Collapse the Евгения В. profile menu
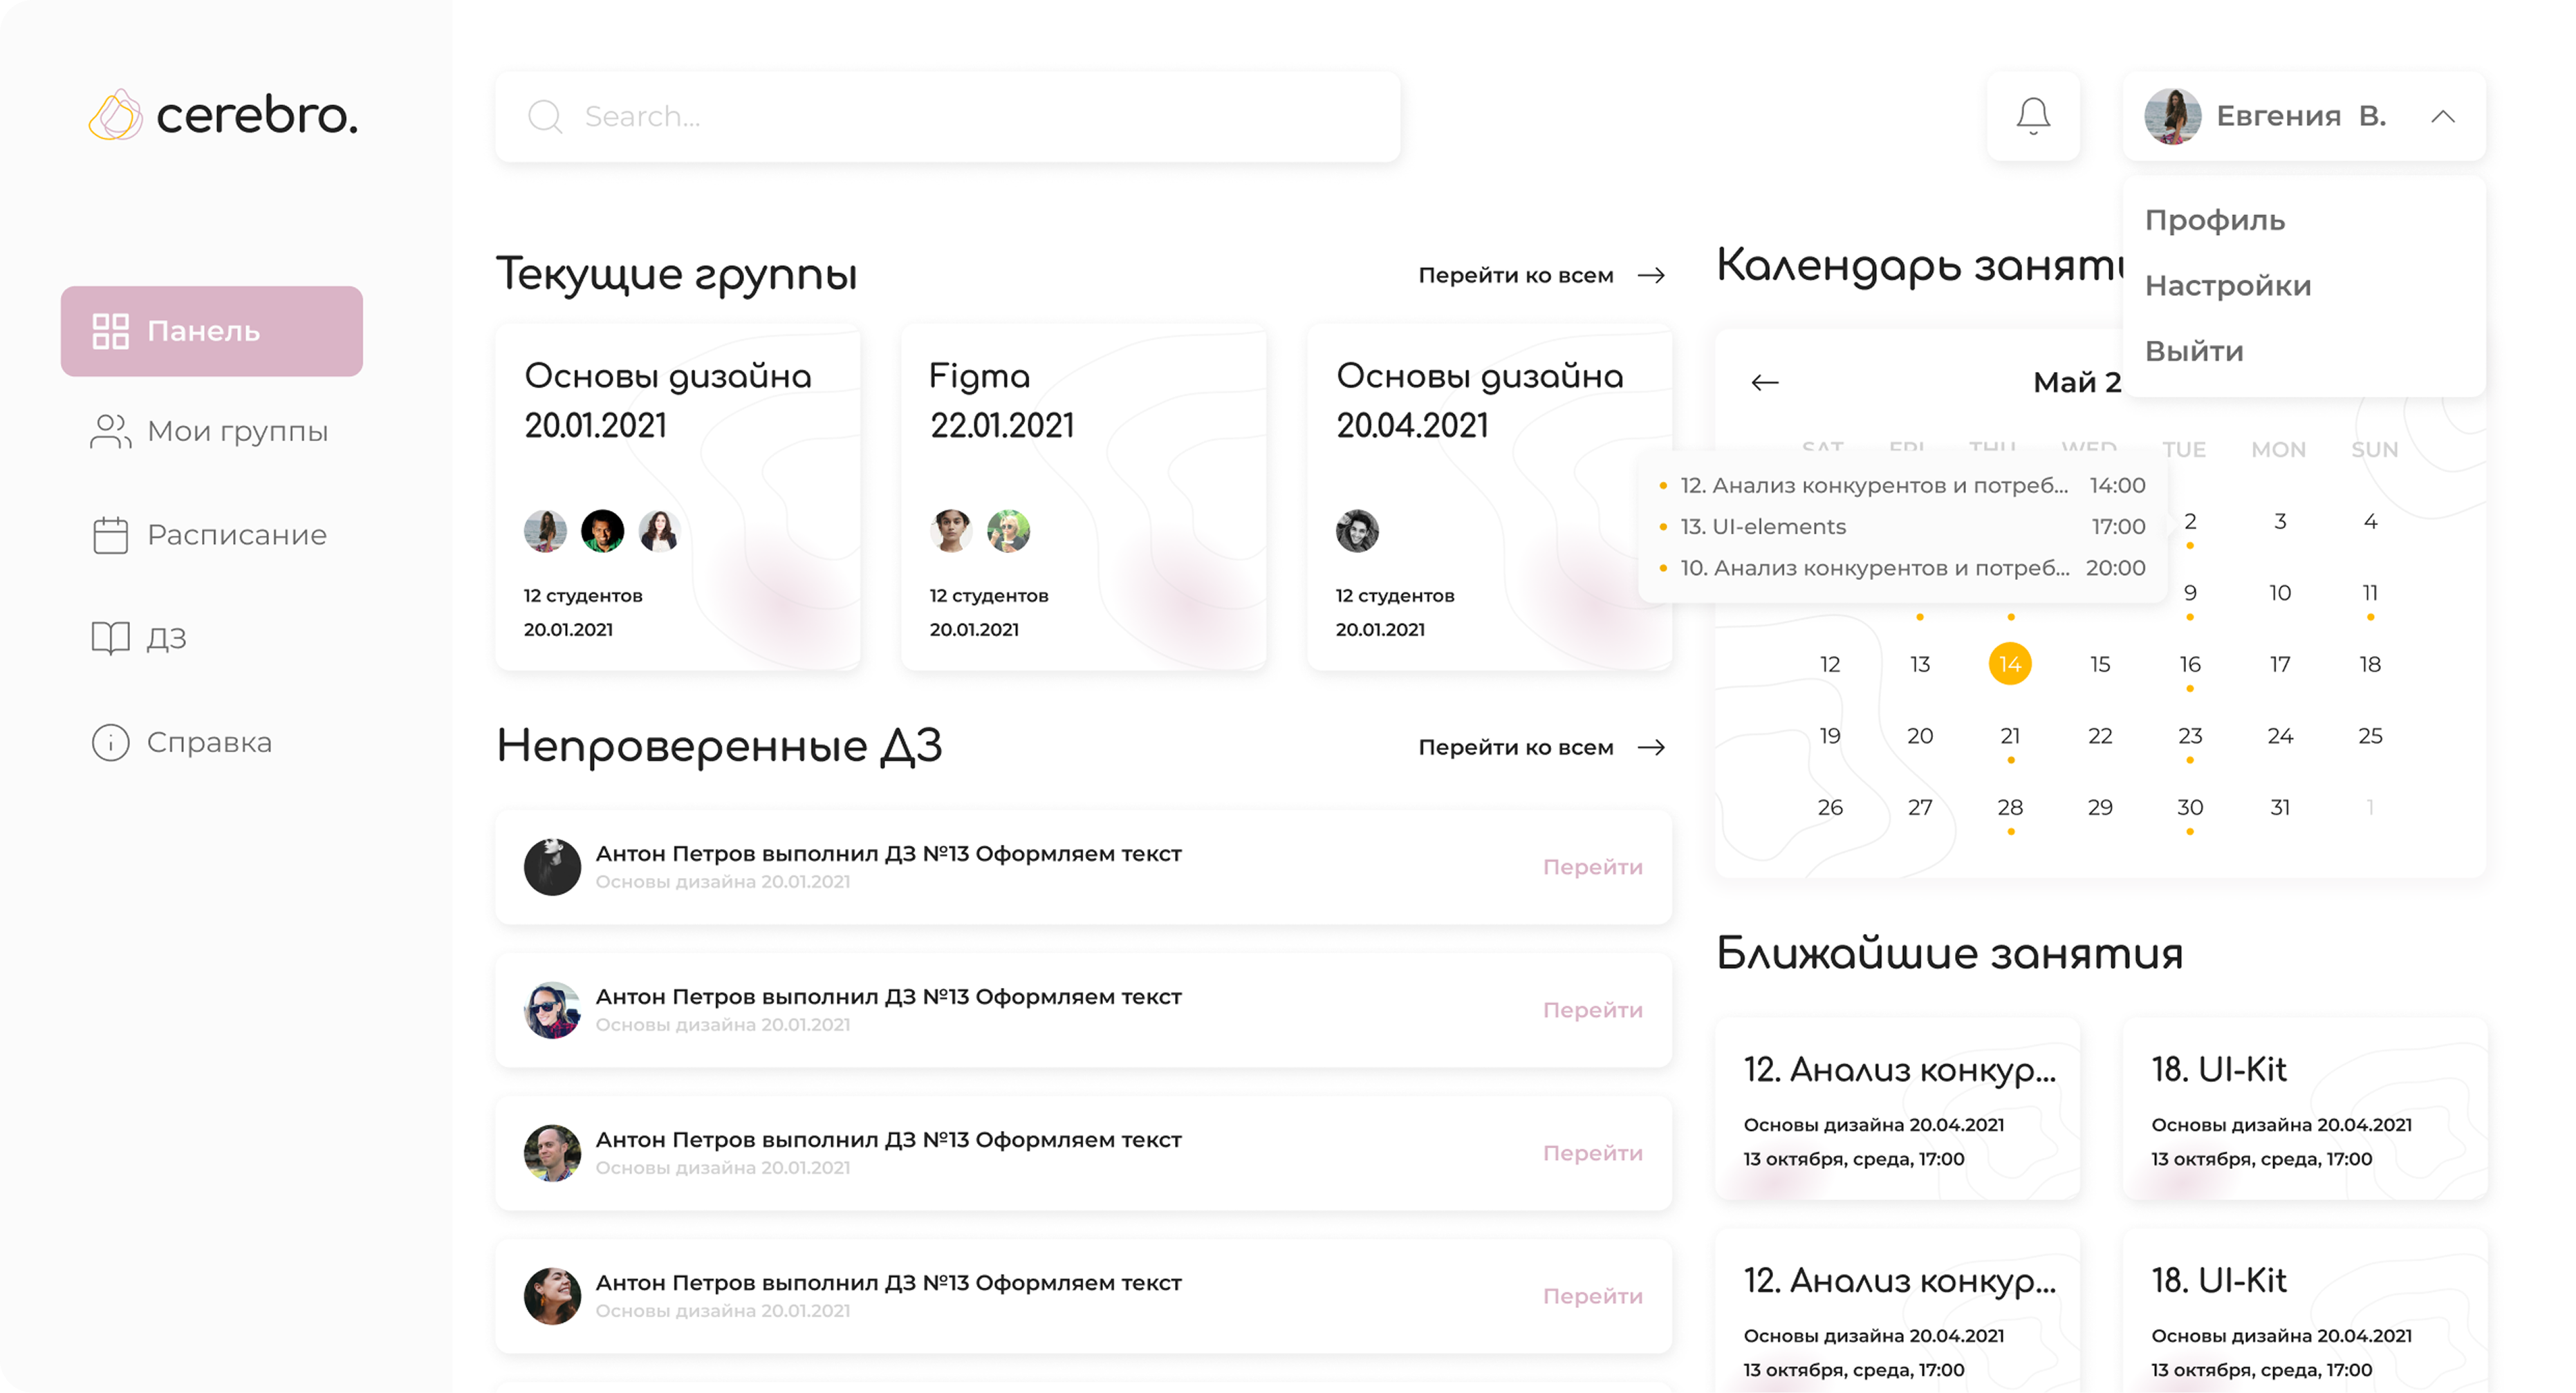The width and height of the screenshot is (2576, 1393). click(2444, 116)
